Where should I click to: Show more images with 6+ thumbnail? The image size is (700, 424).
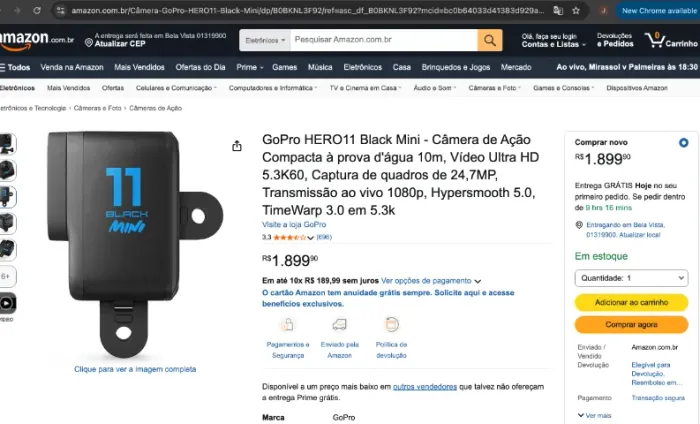coord(7,276)
